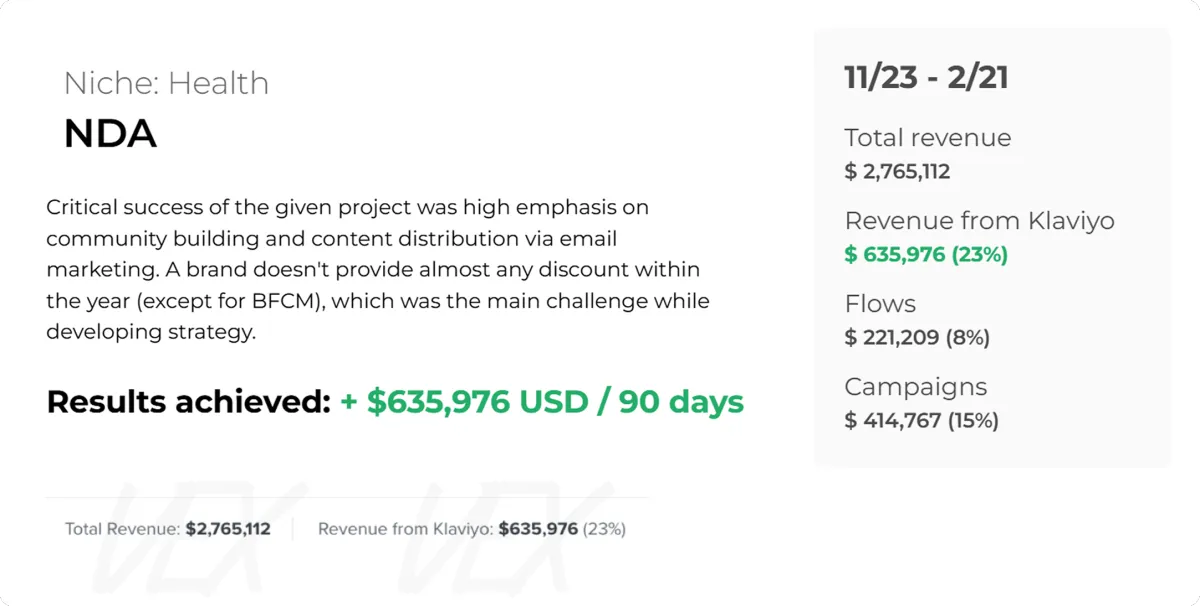The width and height of the screenshot is (1200, 606).
Task: Click the footer 'Total Revenue: $2,765,112' text
Action: coord(168,529)
